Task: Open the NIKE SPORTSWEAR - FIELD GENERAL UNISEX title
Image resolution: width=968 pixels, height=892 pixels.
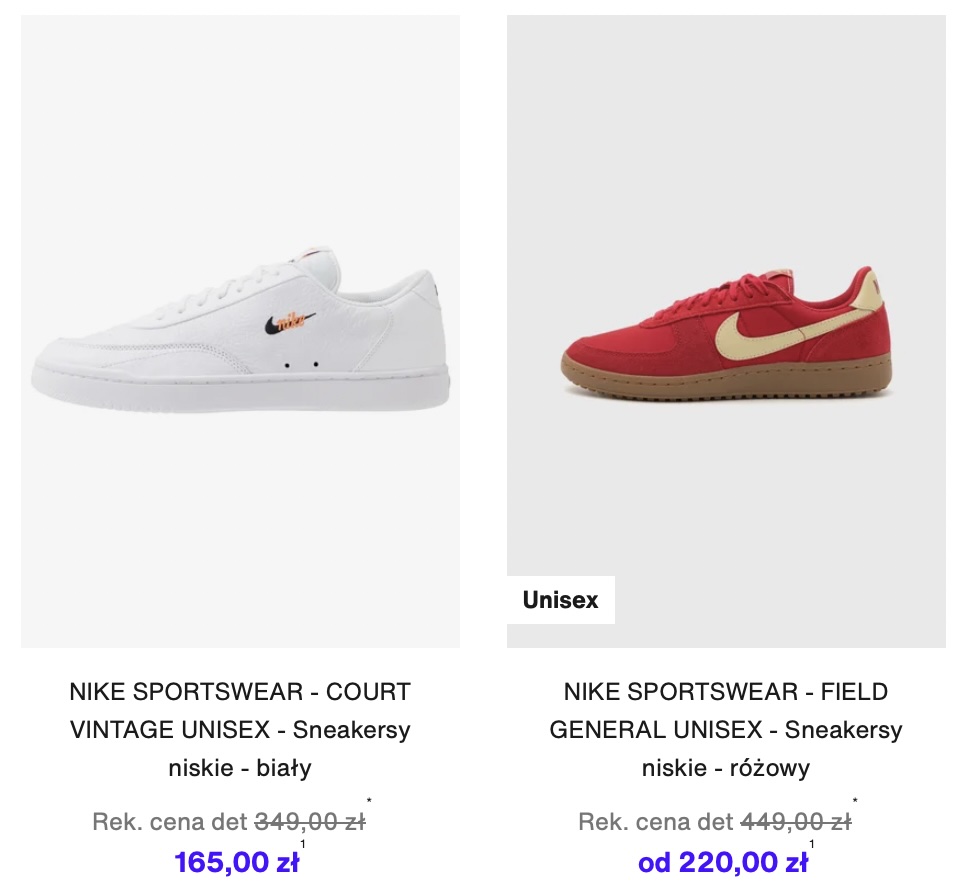Action: pyautogui.click(x=726, y=730)
